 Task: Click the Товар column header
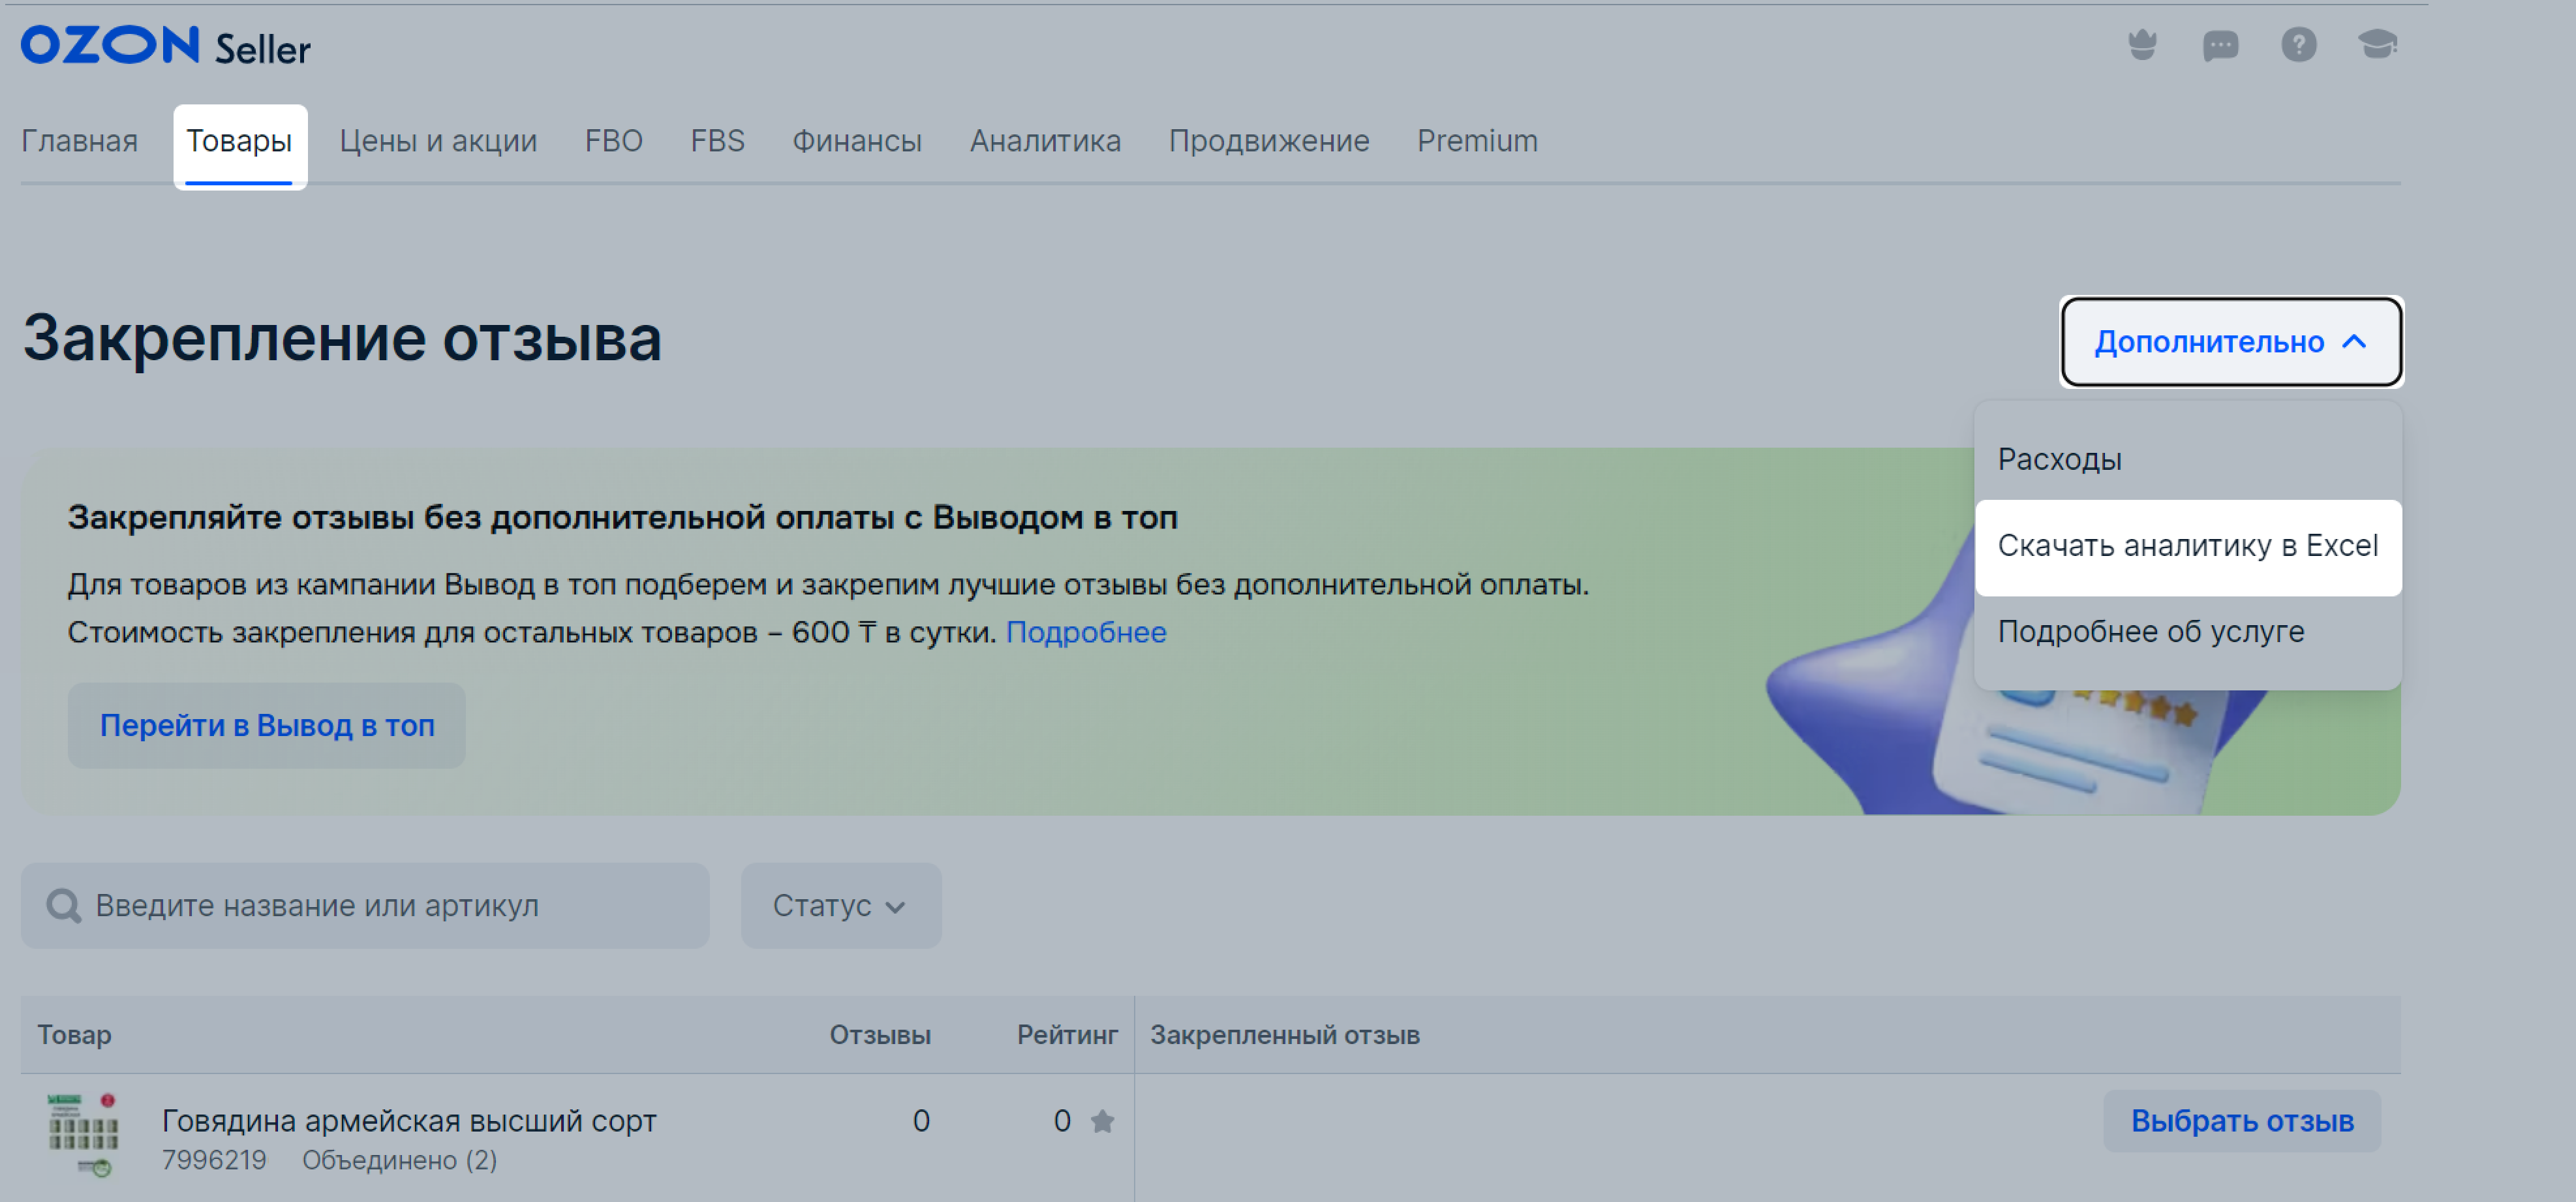pyautogui.click(x=75, y=1035)
